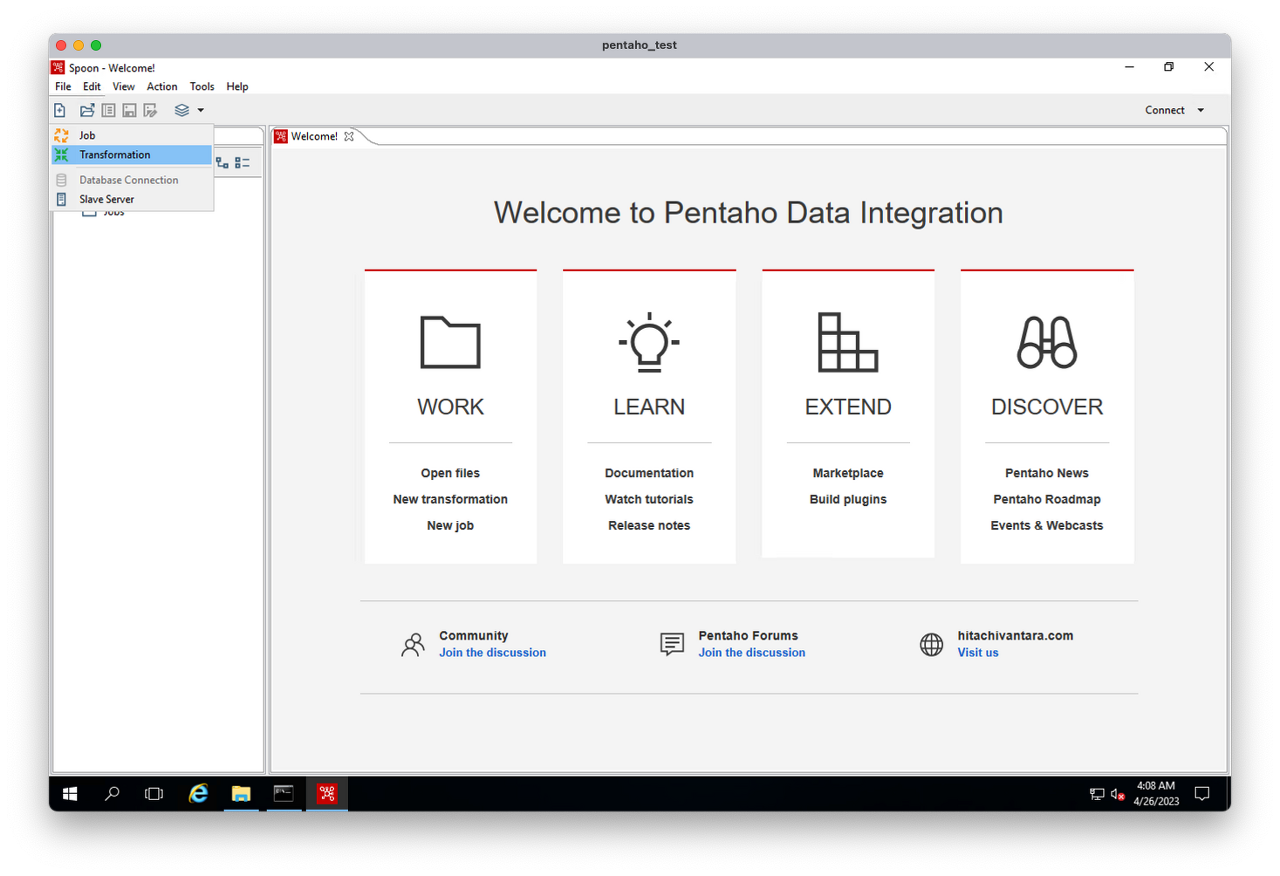Open the Build plugins link
Viewport: 1280px width, 876px height.
[848, 499]
